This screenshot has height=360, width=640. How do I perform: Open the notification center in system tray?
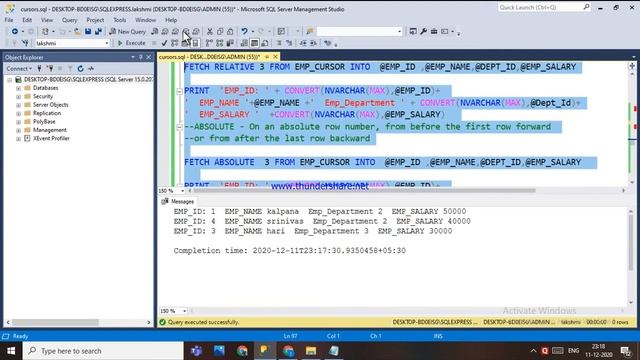[x=626, y=351]
